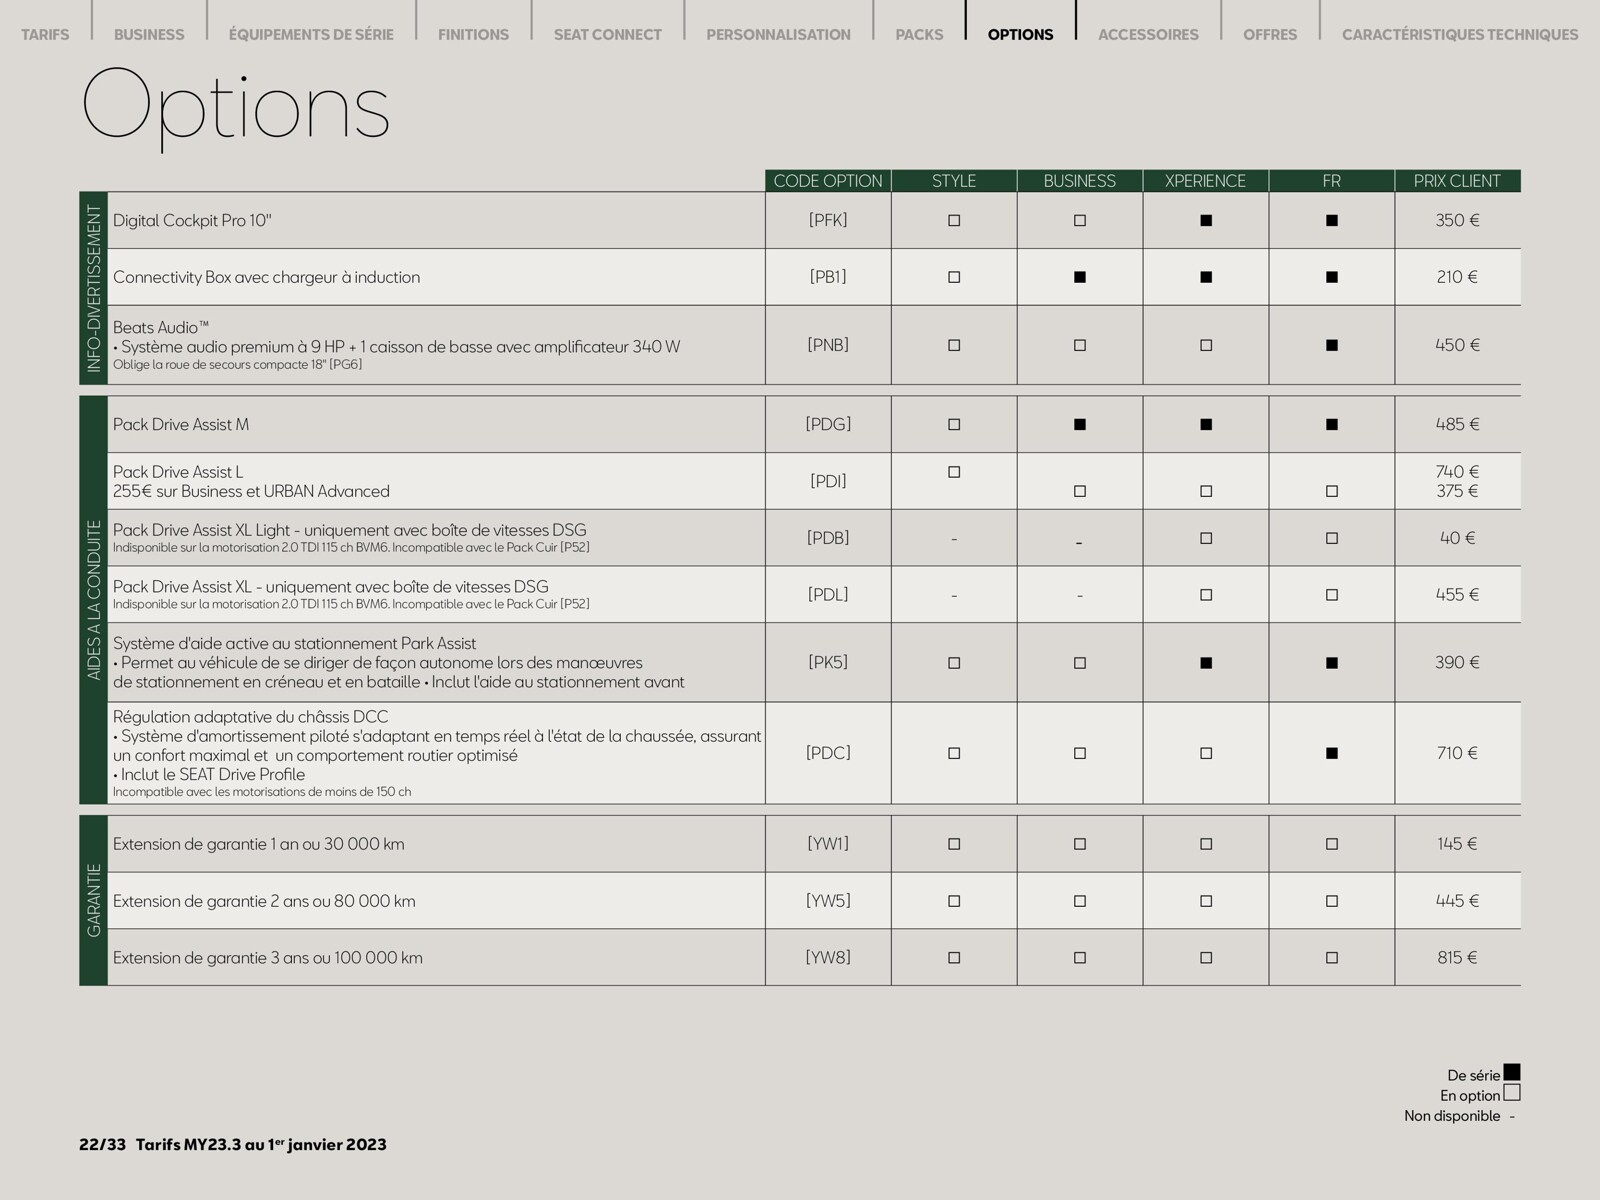Click option code [YW1]
This screenshot has height=1200, width=1600.
click(828, 844)
